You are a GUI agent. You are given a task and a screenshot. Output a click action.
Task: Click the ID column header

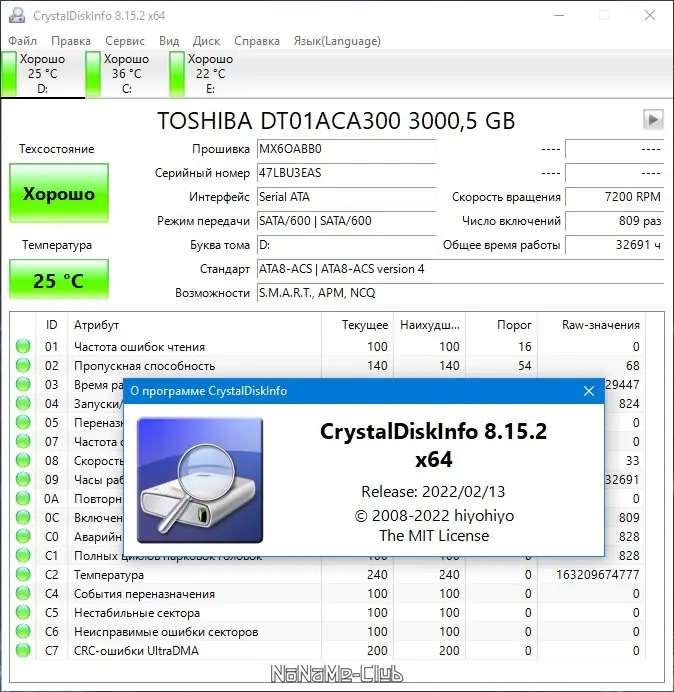(51, 325)
